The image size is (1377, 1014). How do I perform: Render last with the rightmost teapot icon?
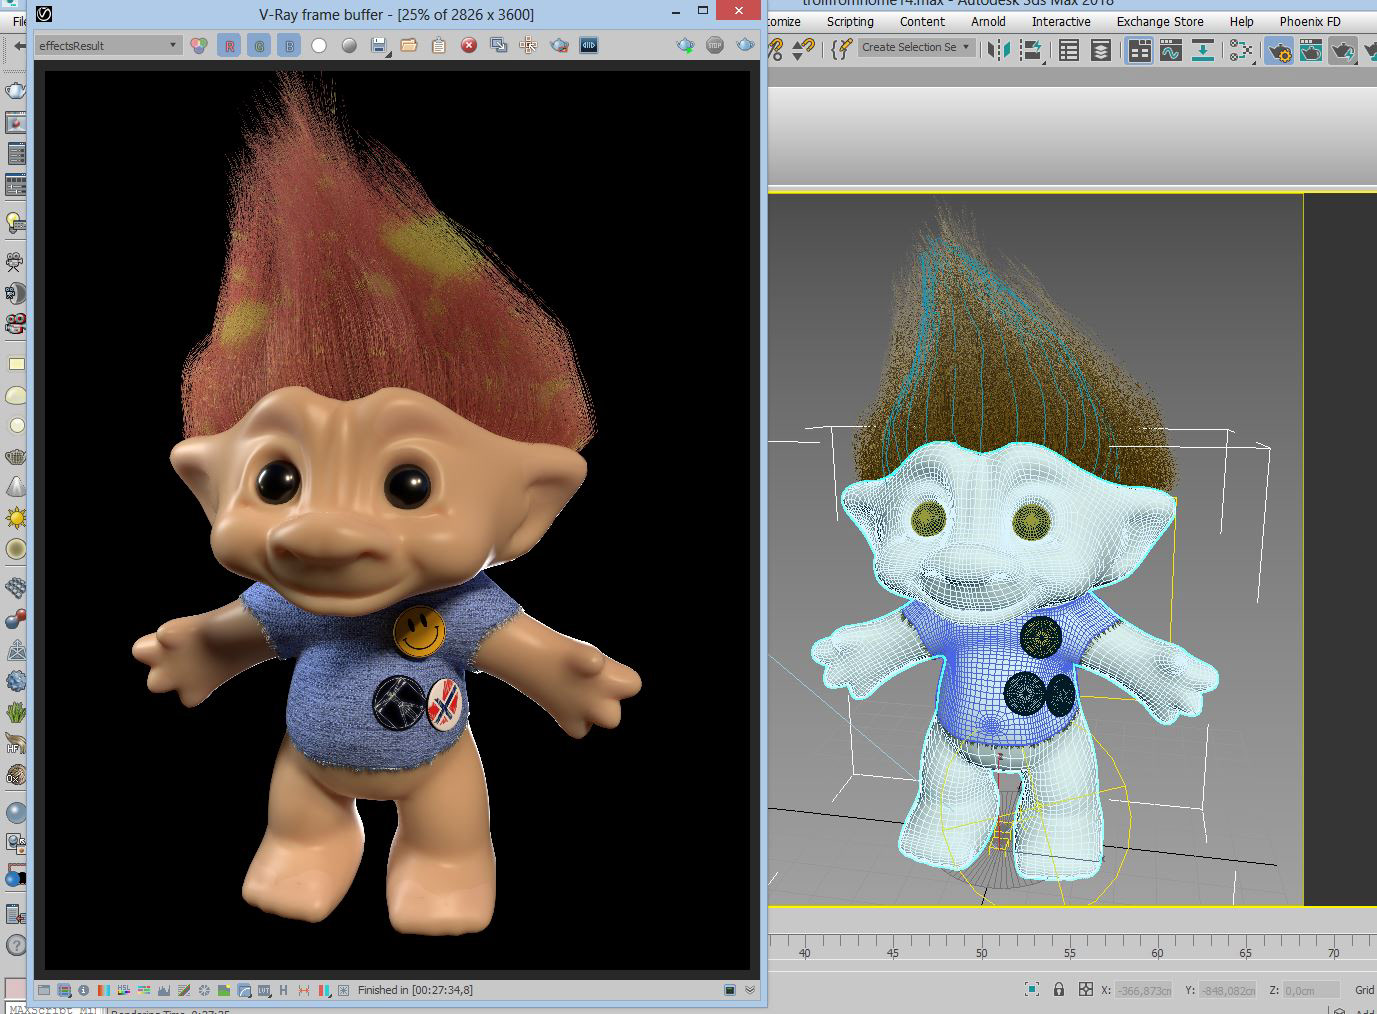click(745, 45)
